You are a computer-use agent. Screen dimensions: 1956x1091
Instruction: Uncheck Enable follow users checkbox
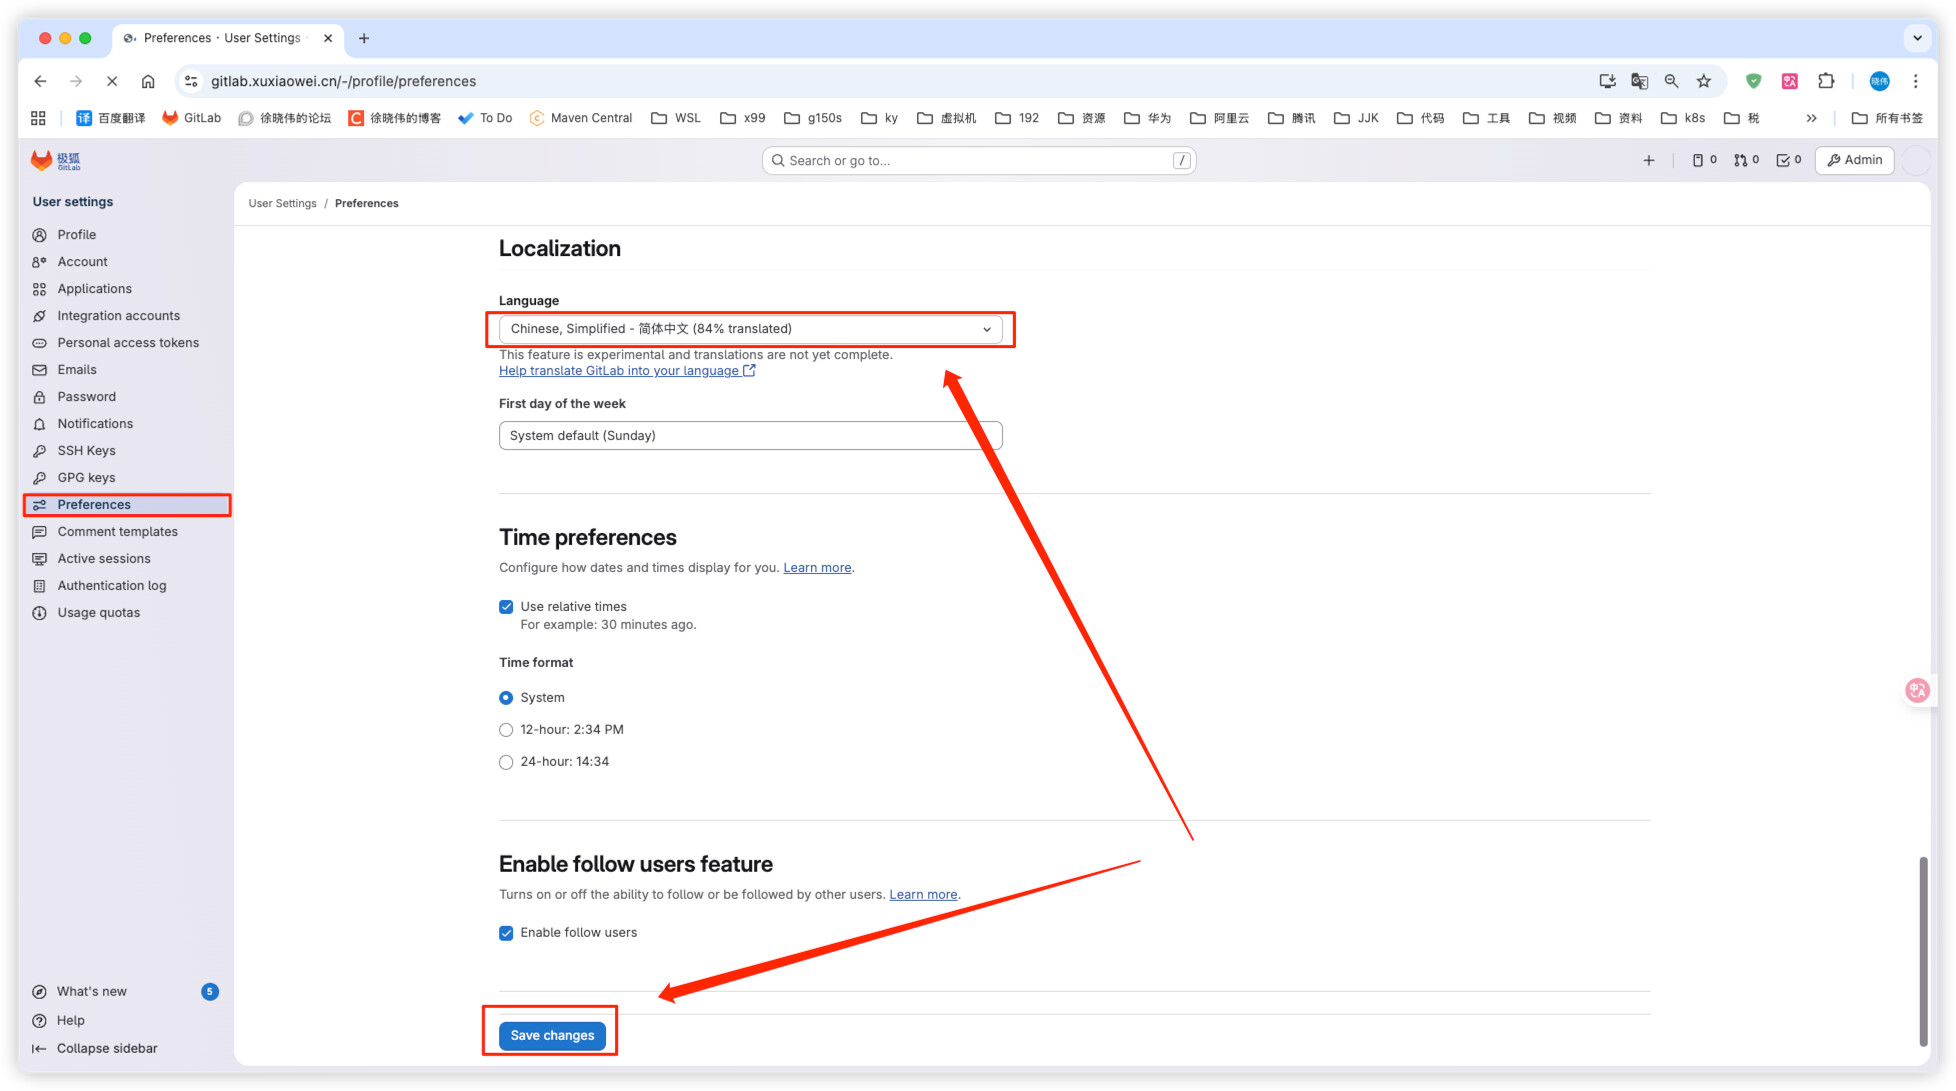click(506, 933)
